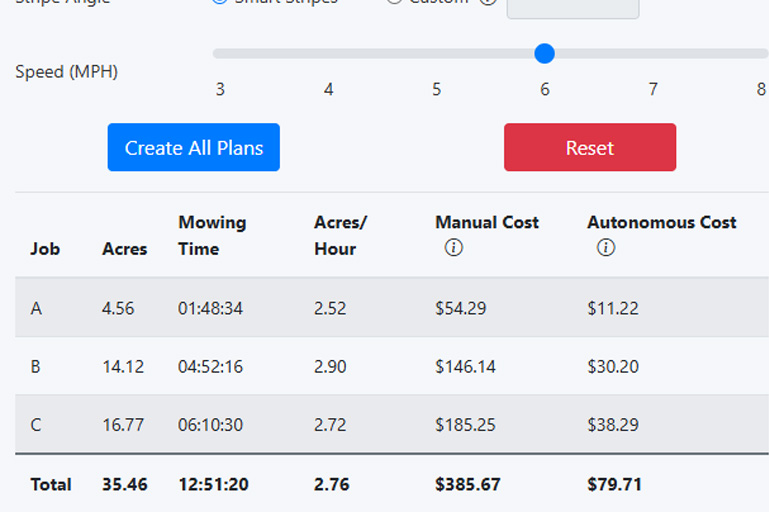
Task: Click the Acres value 16.77
Action: tap(123, 424)
